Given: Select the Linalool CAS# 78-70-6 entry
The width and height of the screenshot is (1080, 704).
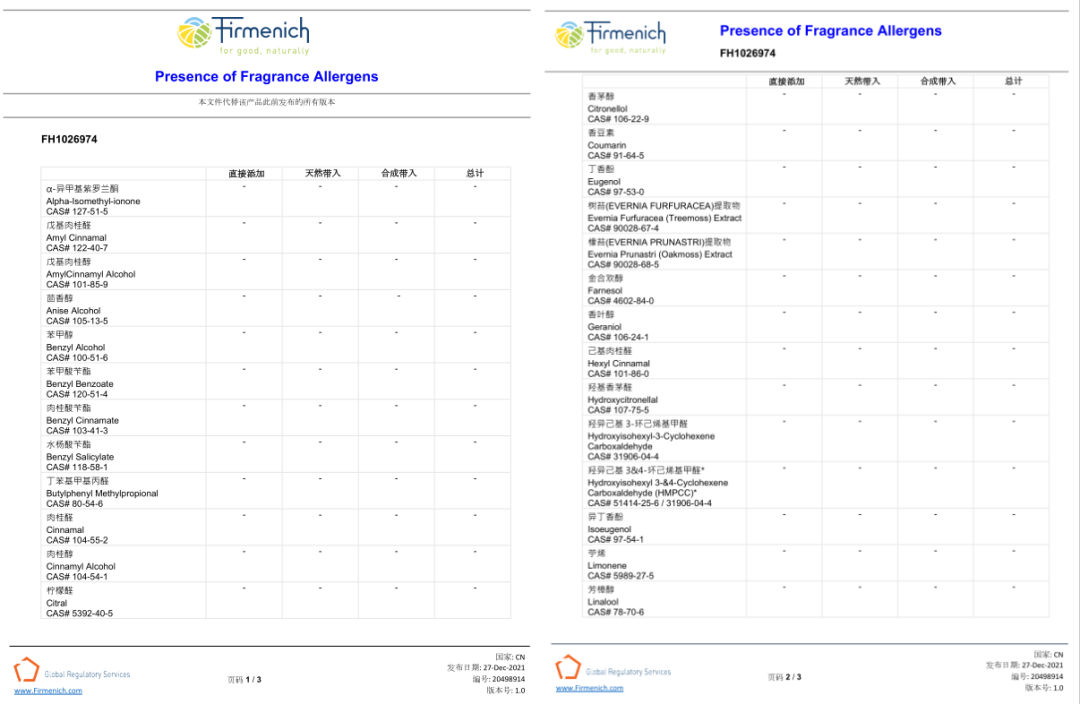Looking at the screenshot, I should (615, 601).
